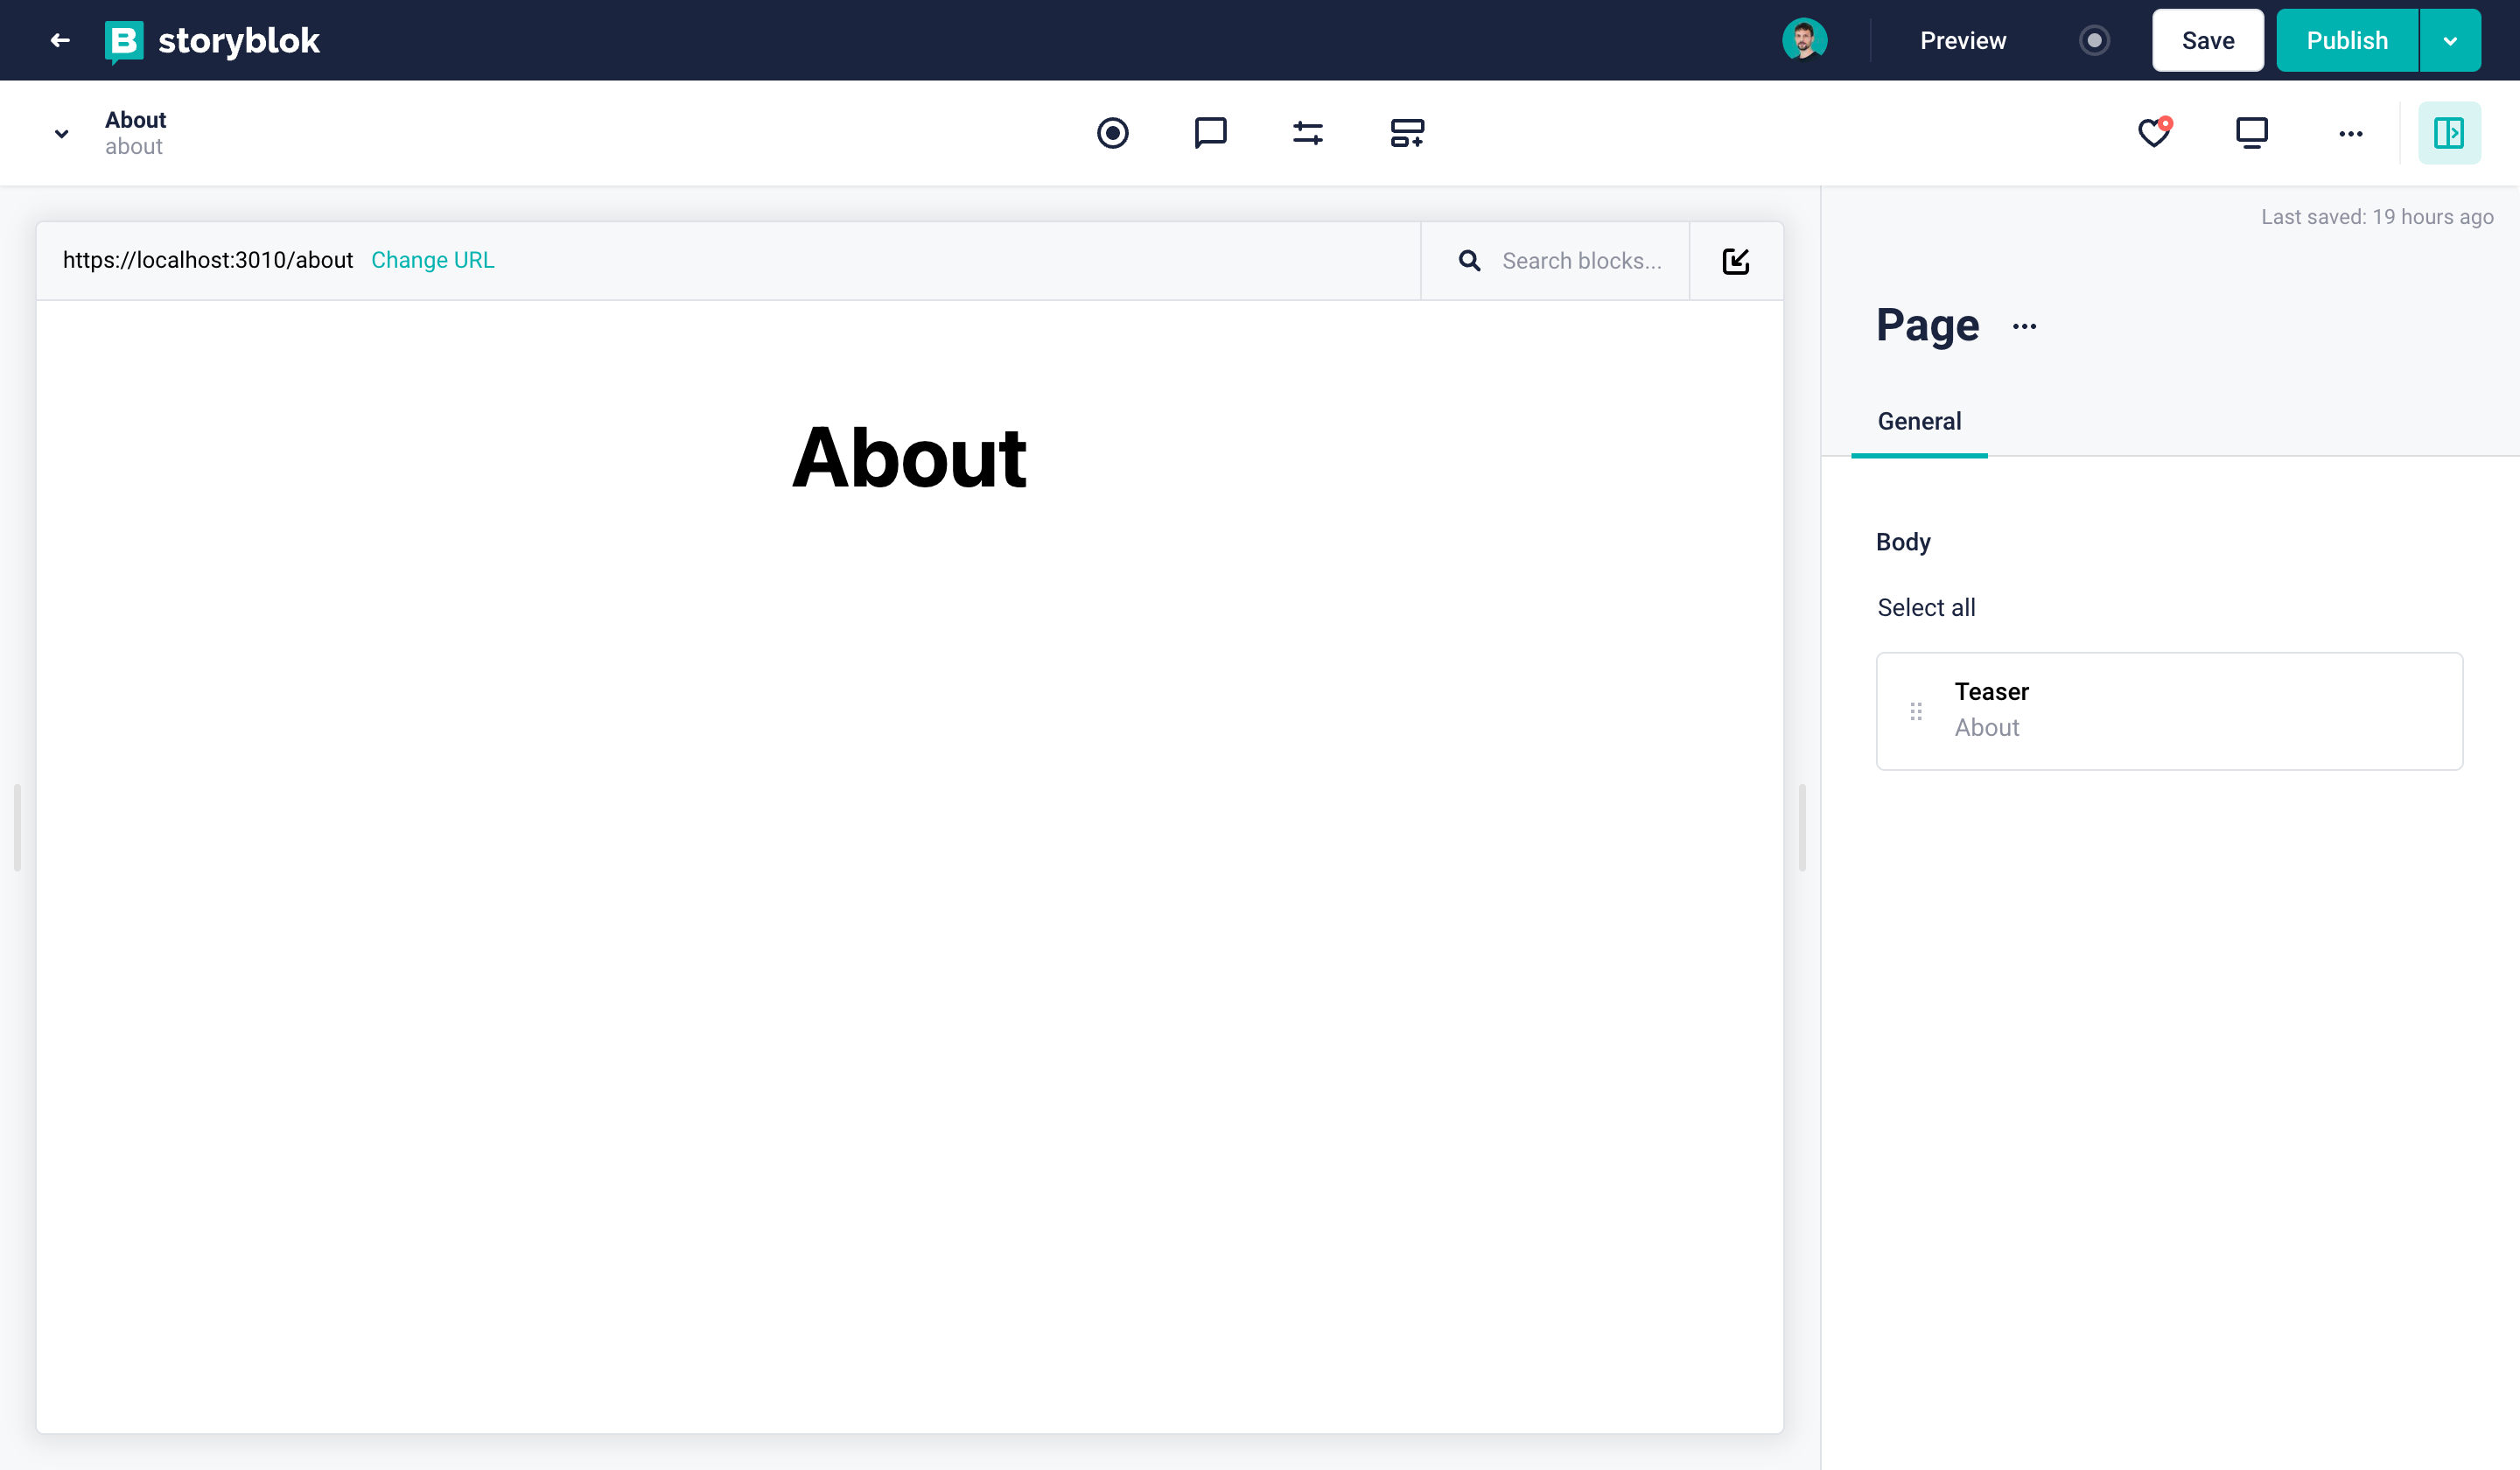Click the localhost preview URL text

tap(208, 260)
